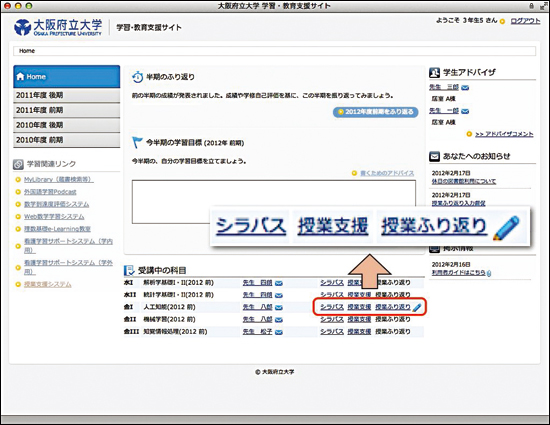The image size is (550, 425).
Task: Click the house icon on Home menu
Action: pos(20,76)
